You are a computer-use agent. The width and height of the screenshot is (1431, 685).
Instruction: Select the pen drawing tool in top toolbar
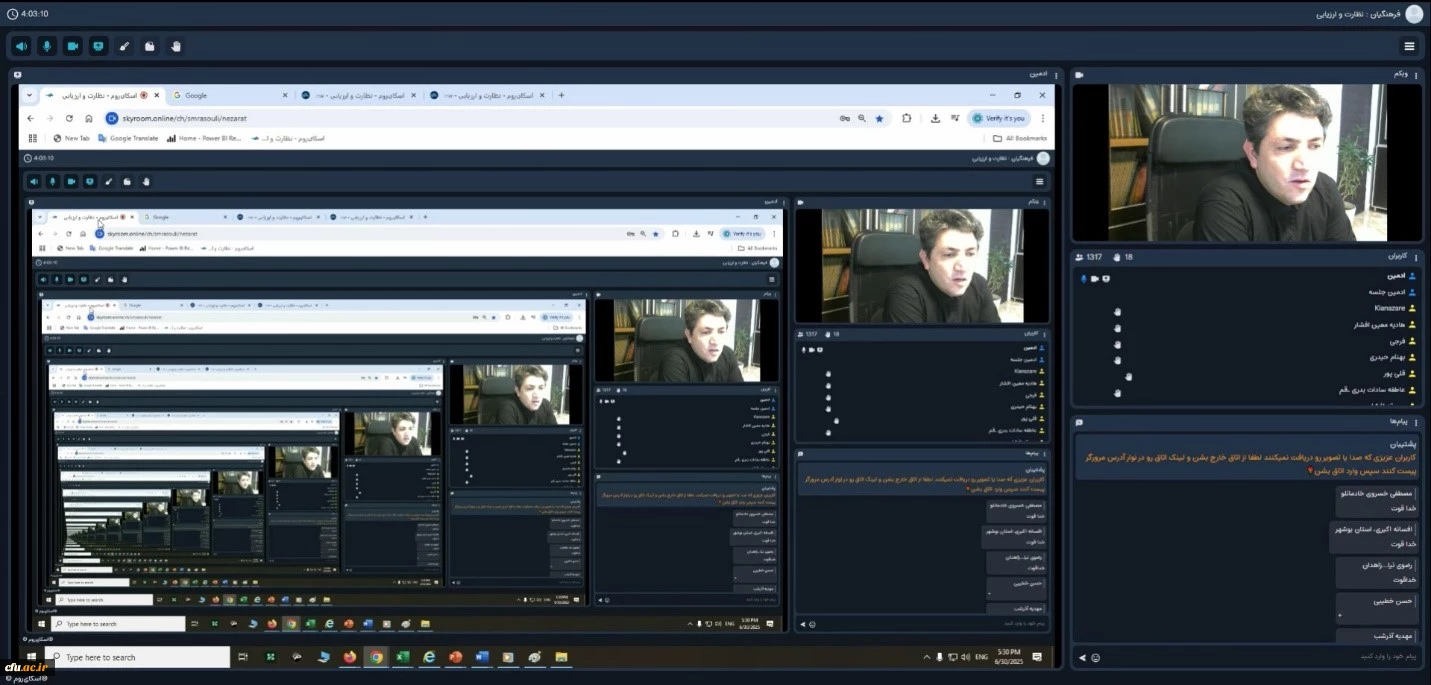124,46
